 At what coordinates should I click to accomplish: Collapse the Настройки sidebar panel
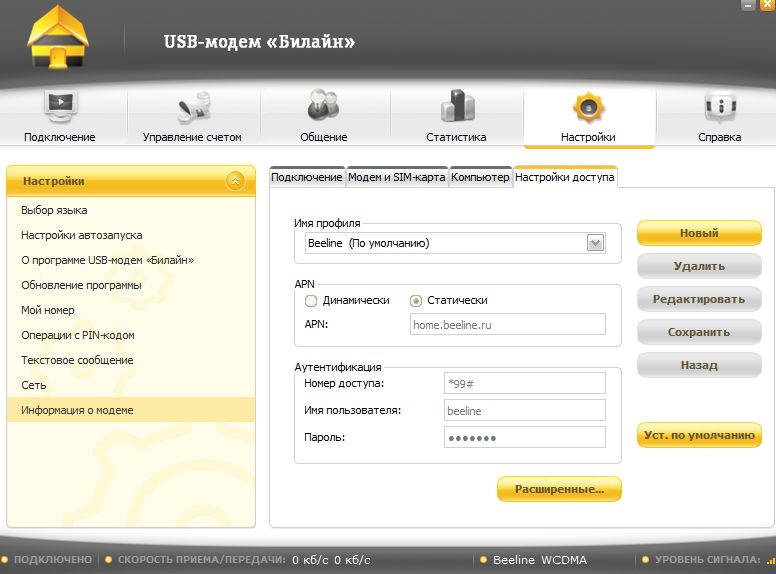235,181
